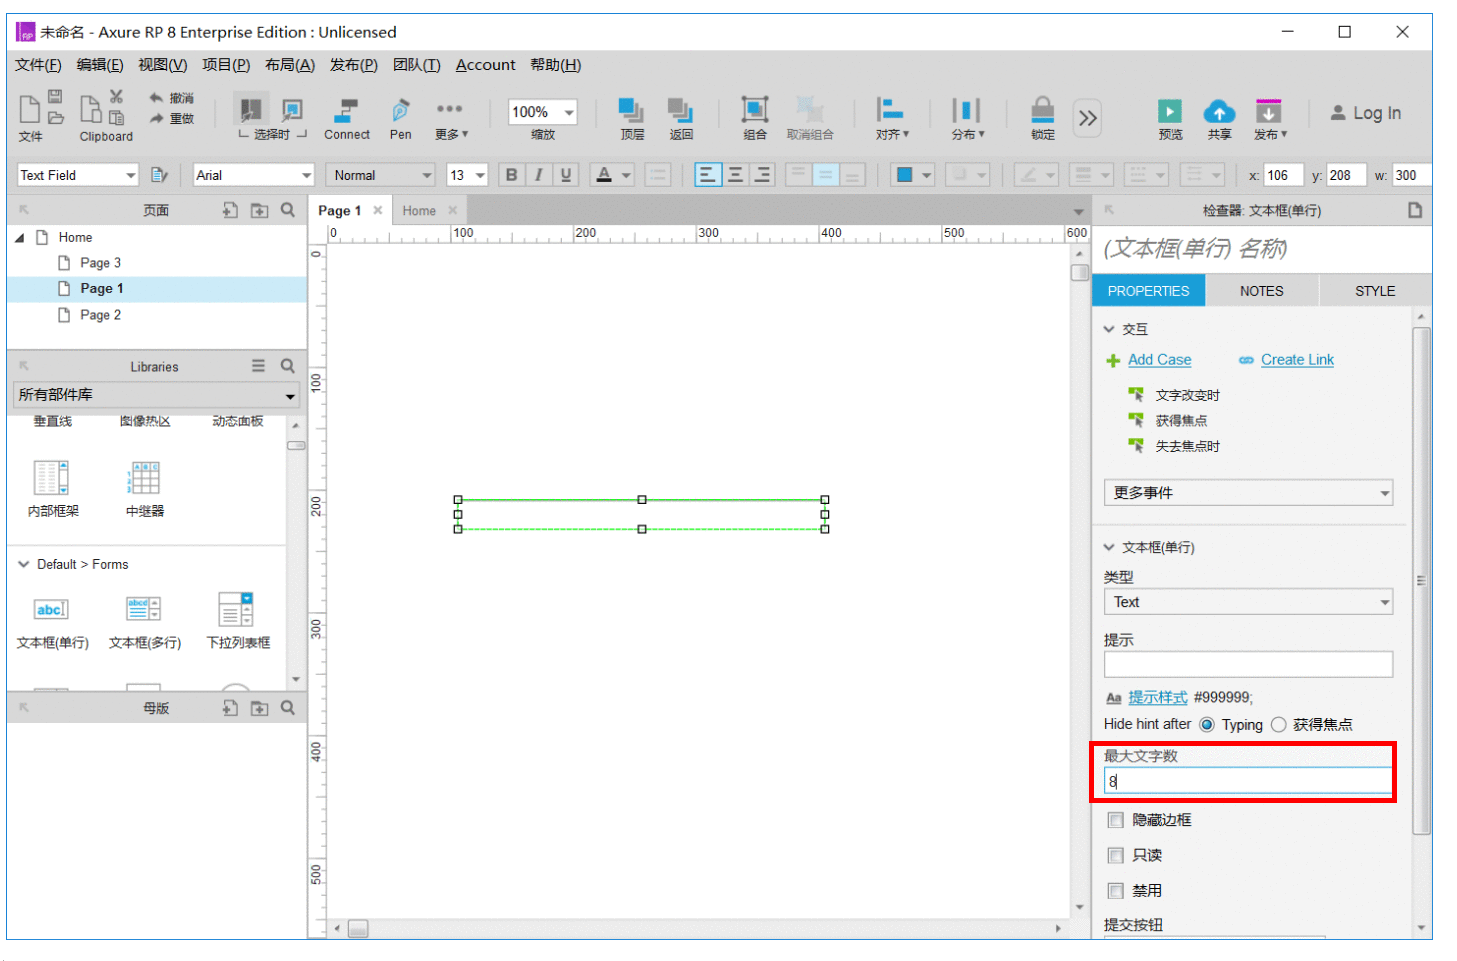Viewport: 1457px width, 961px height.
Task: Open the 文件(F) menu
Action: click(x=38, y=65)
